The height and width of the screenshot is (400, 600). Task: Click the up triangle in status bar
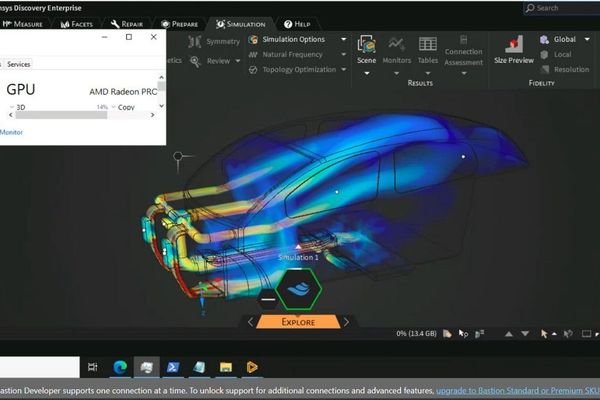point(509,334)
